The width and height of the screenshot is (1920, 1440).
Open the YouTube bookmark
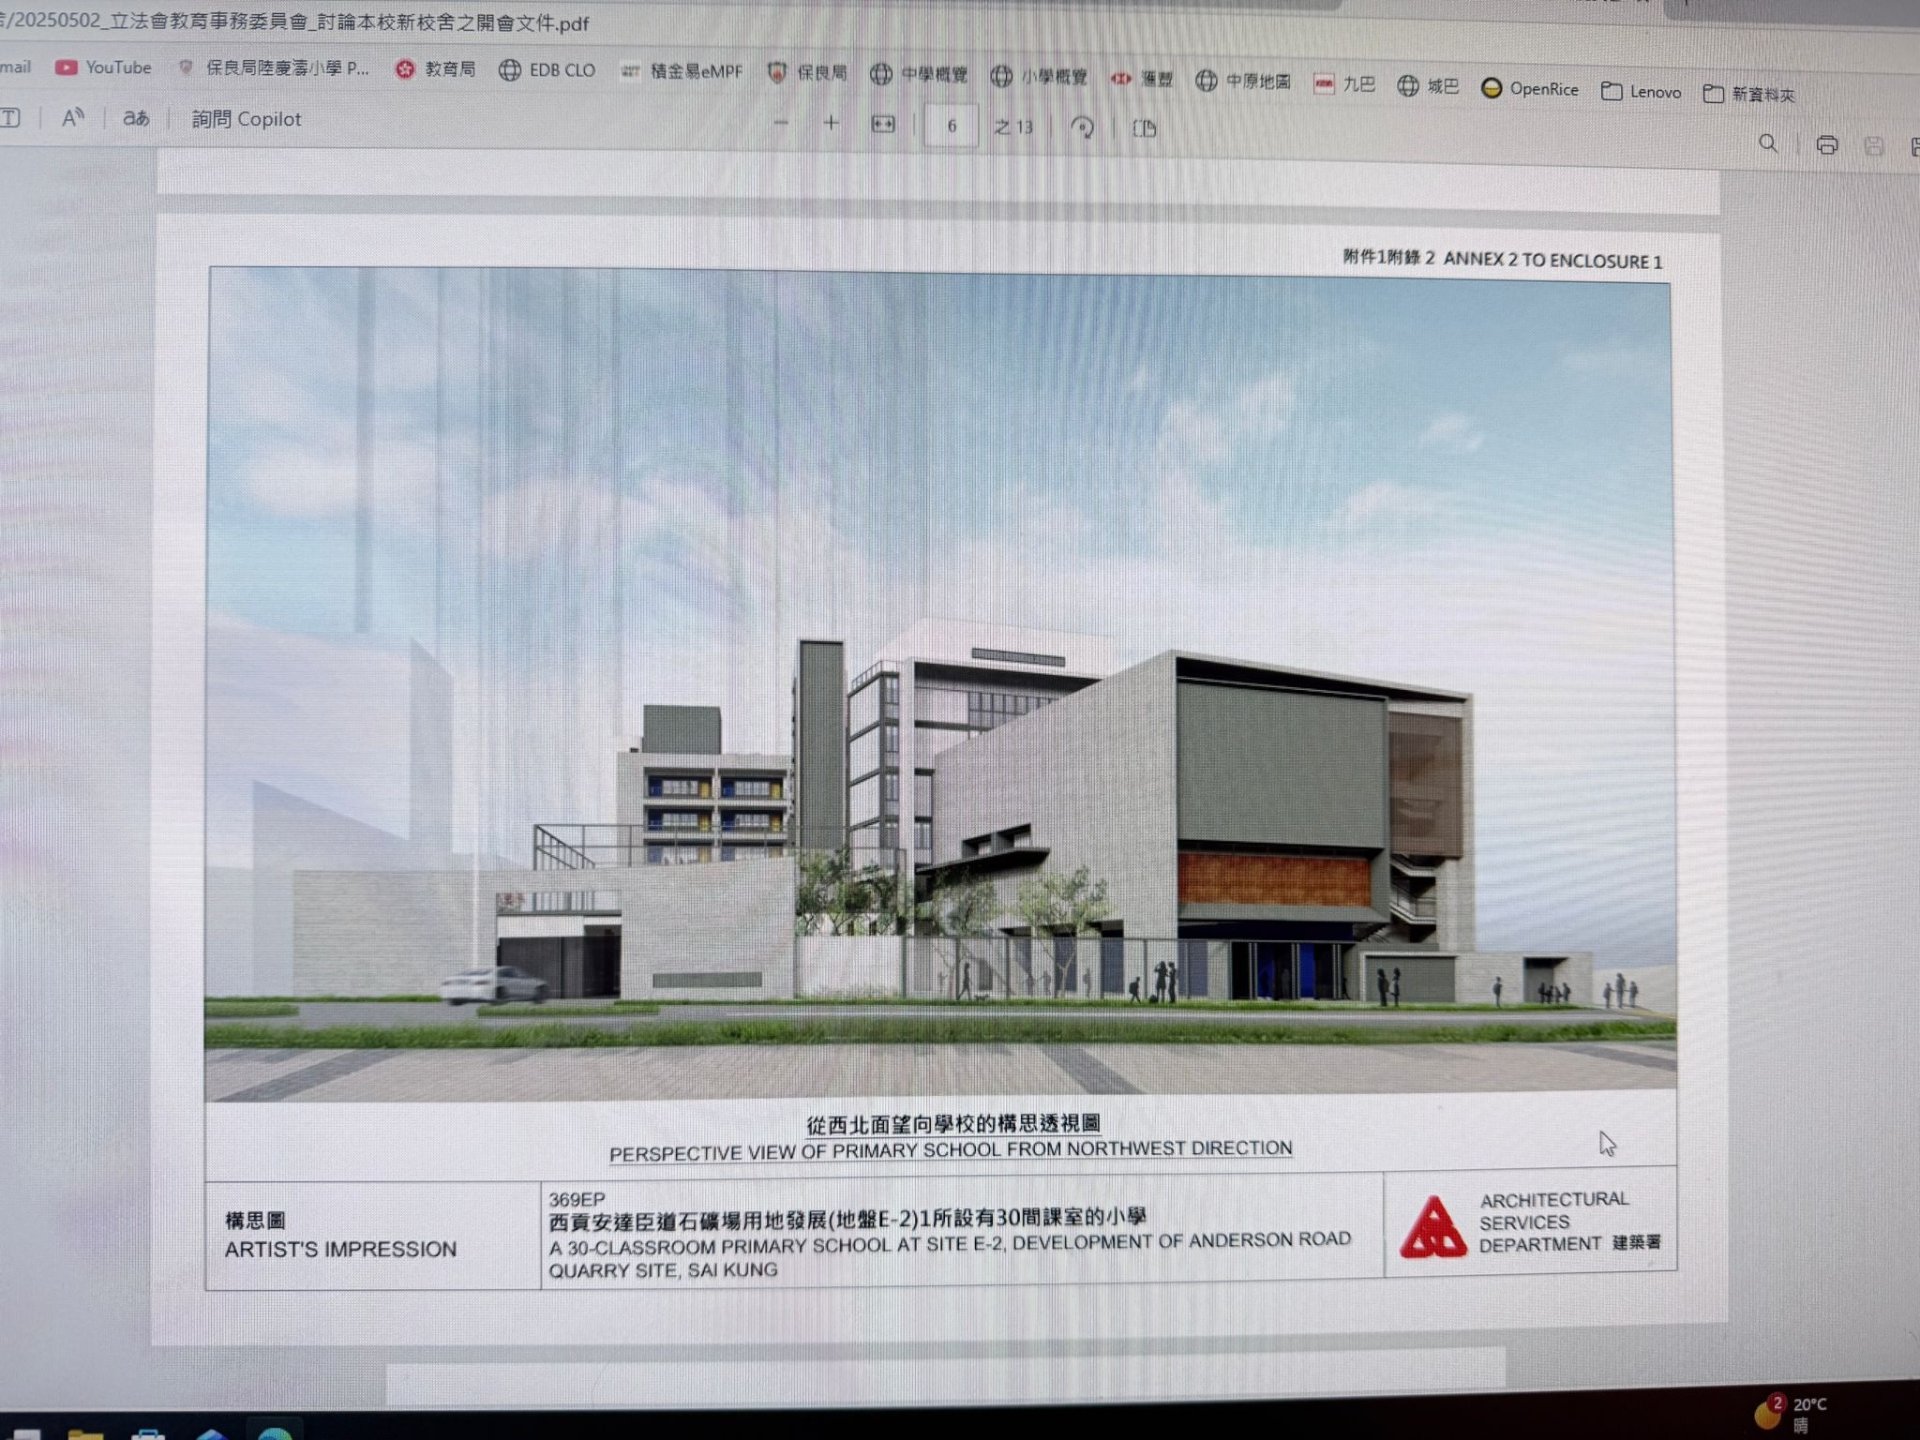click(104, 67)
